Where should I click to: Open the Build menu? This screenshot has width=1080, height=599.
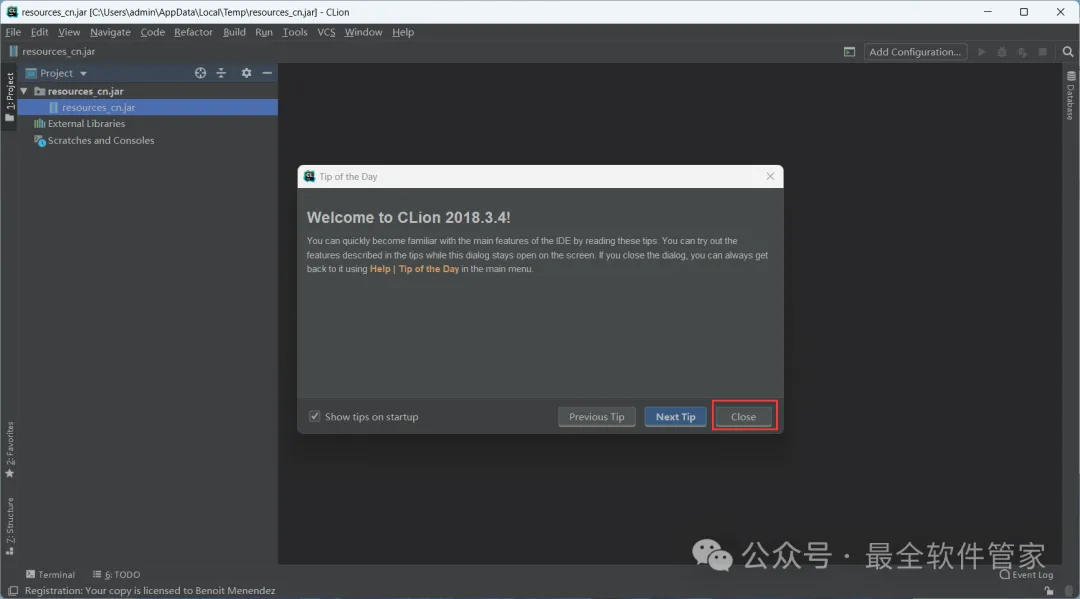[234, 32]
